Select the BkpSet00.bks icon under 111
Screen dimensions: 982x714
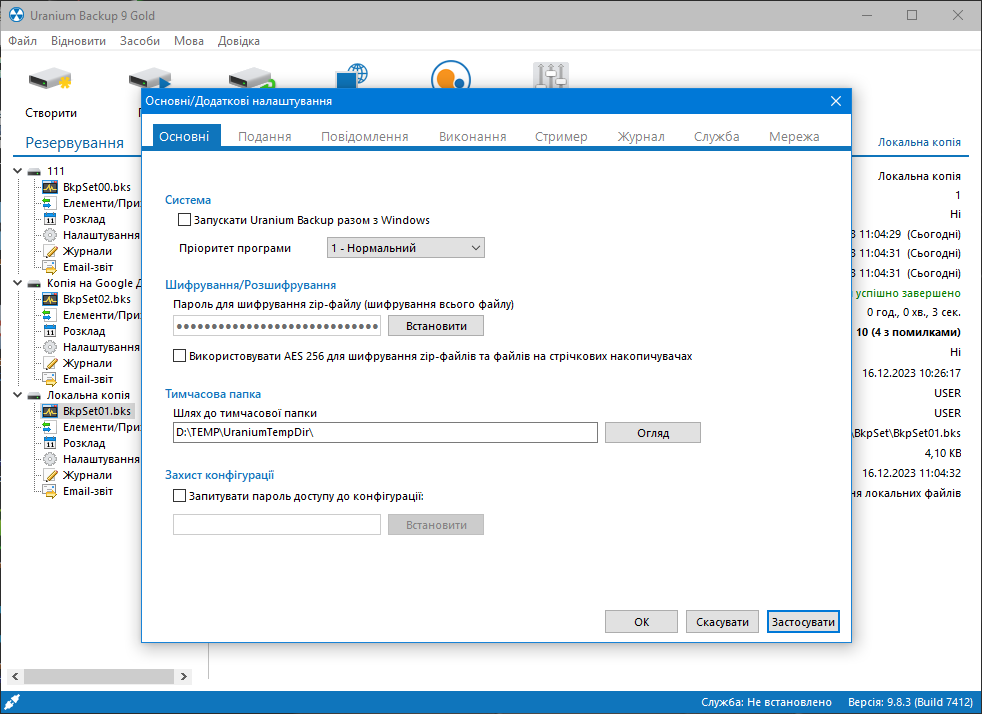pyautogui.click(x=50, y=187)
